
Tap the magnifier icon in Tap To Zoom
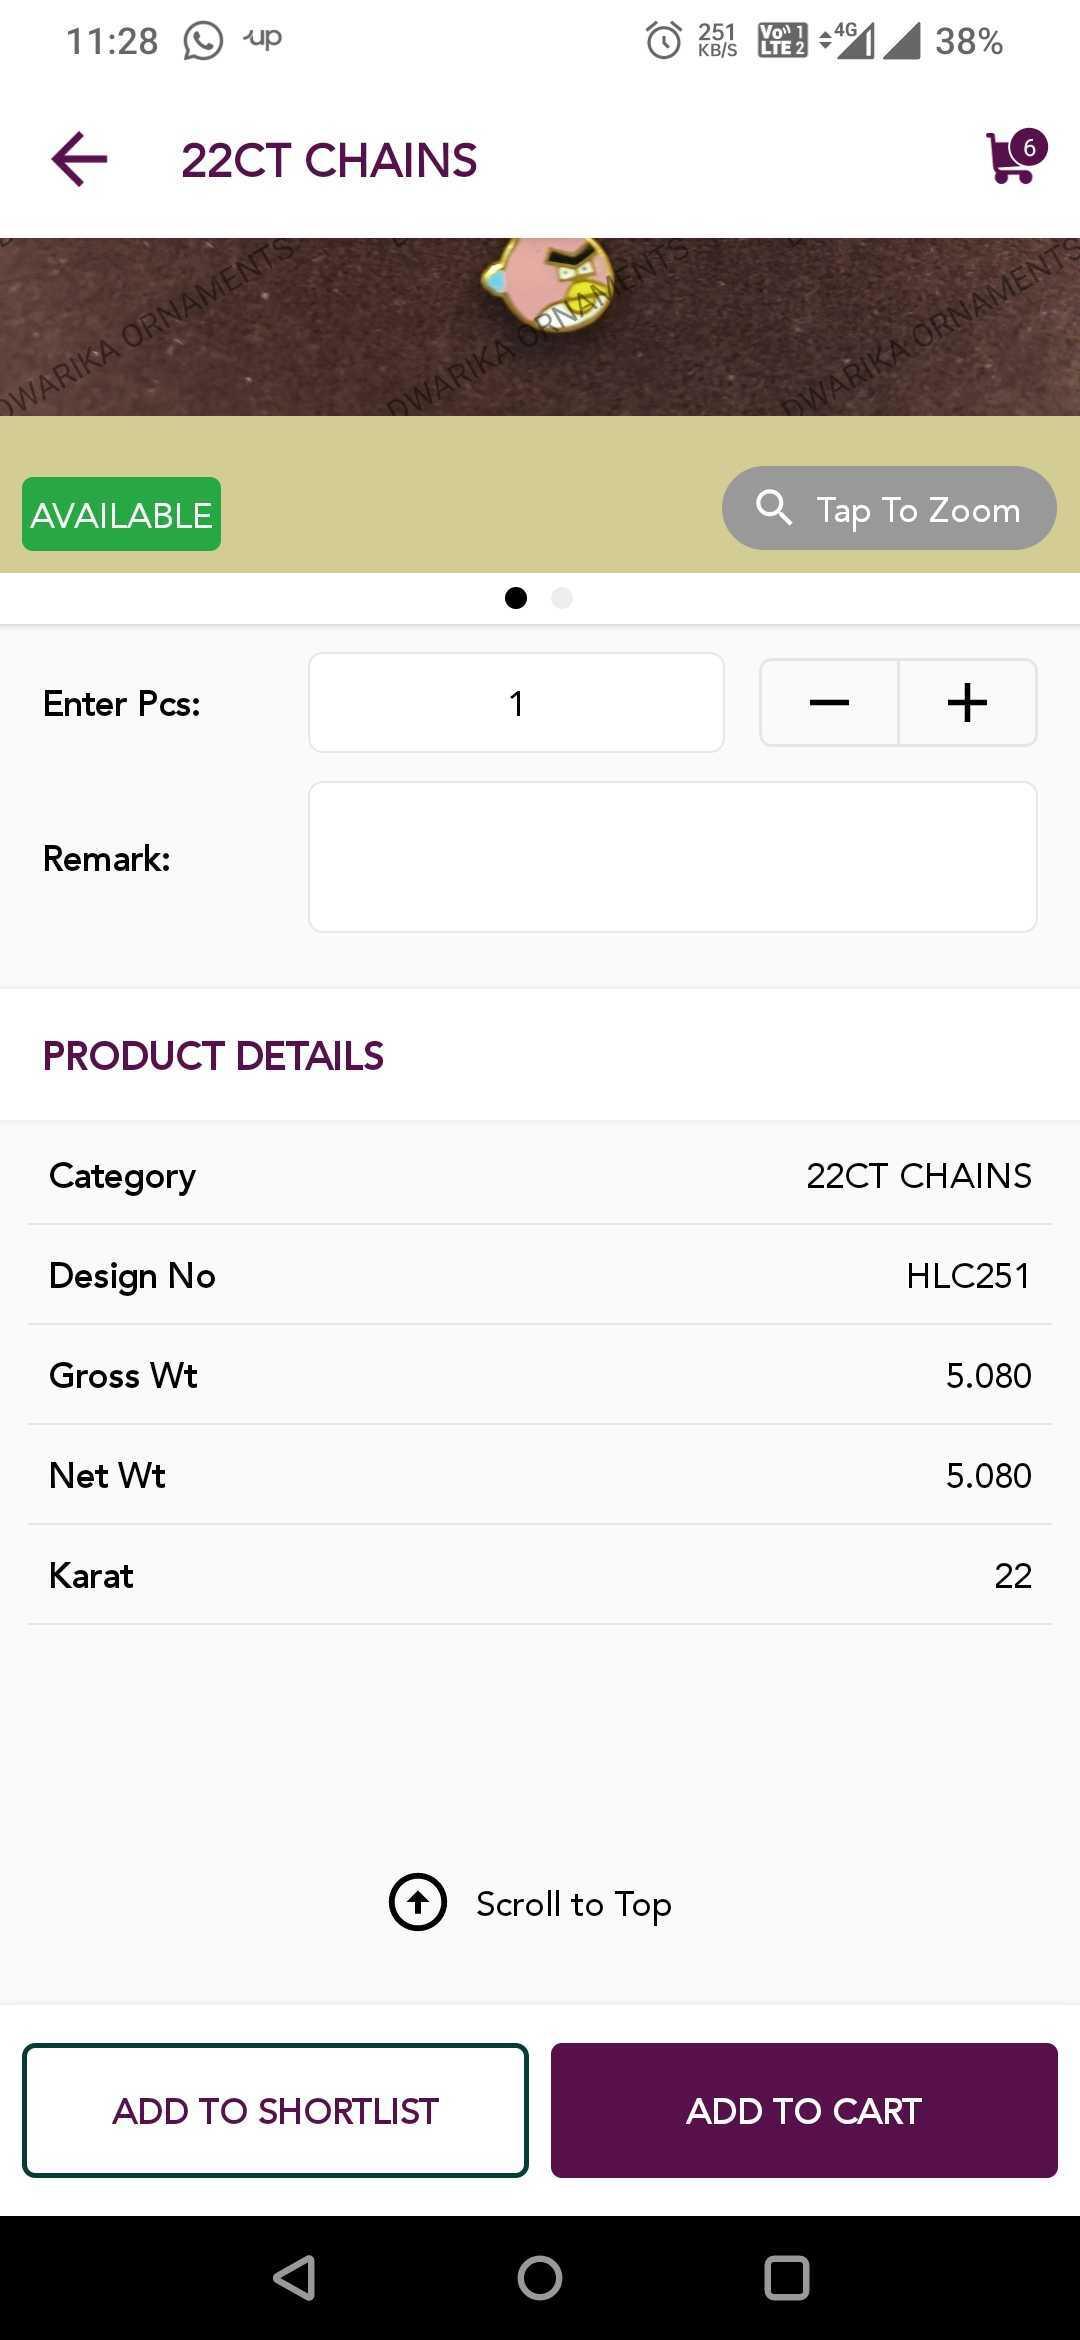(773, 508)
